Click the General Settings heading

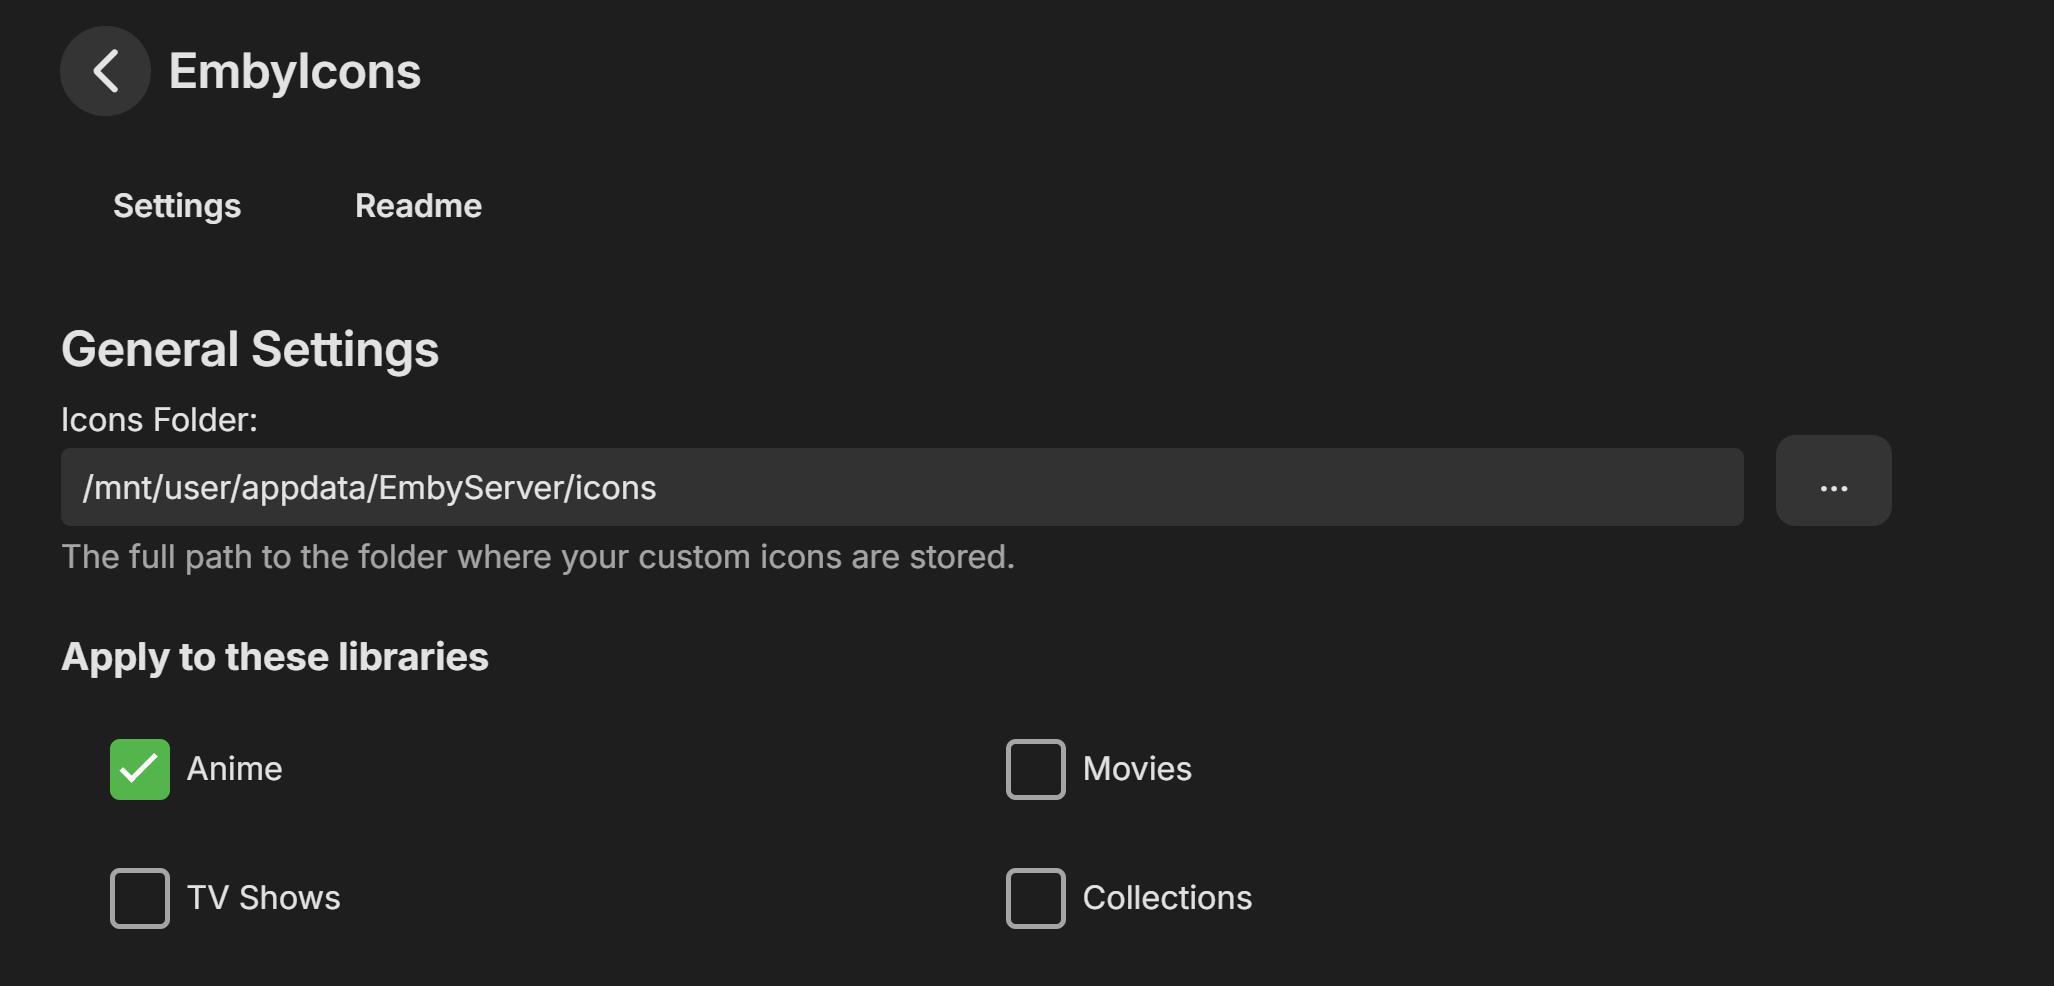click(x=250, y=349)
